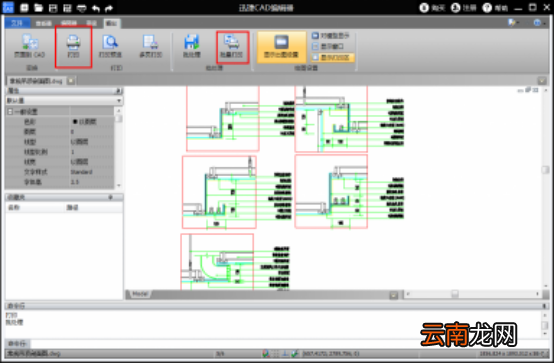Click the vertical scrollbar thumb right of drawing

tap(545, 170)
